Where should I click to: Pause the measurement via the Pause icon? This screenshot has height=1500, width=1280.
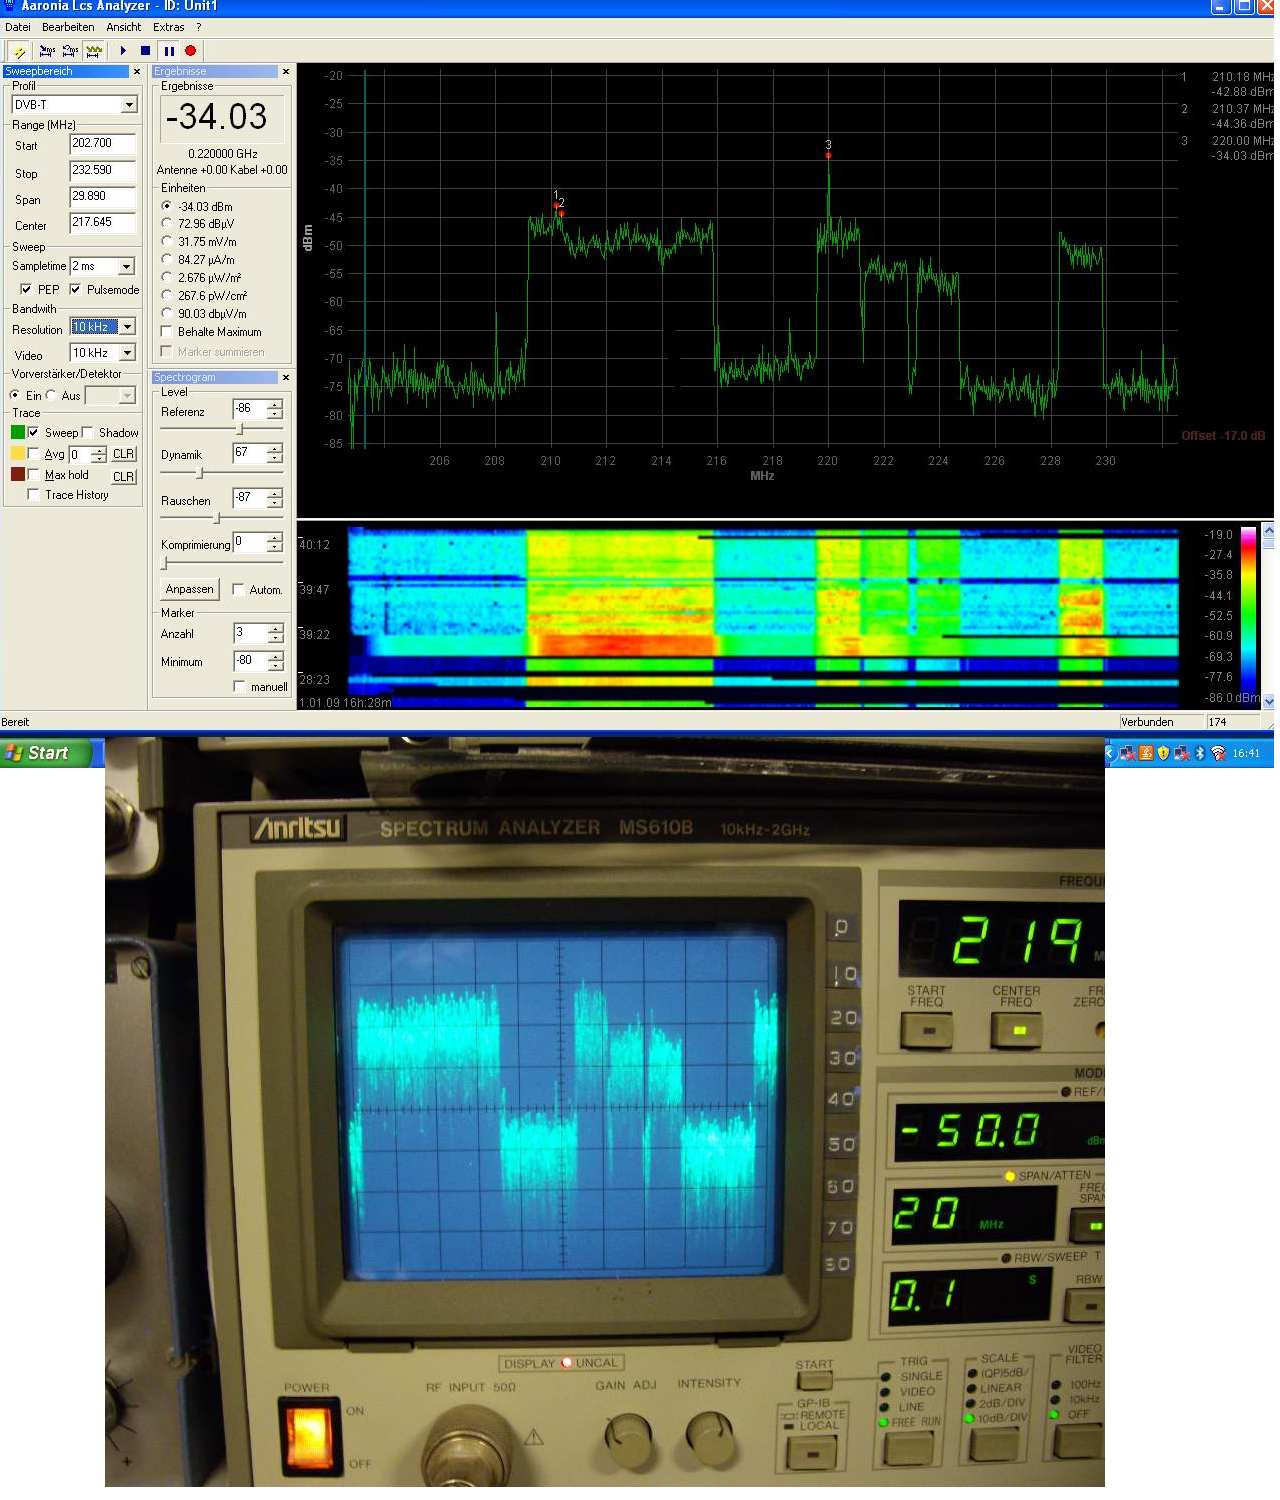(170, 50)
